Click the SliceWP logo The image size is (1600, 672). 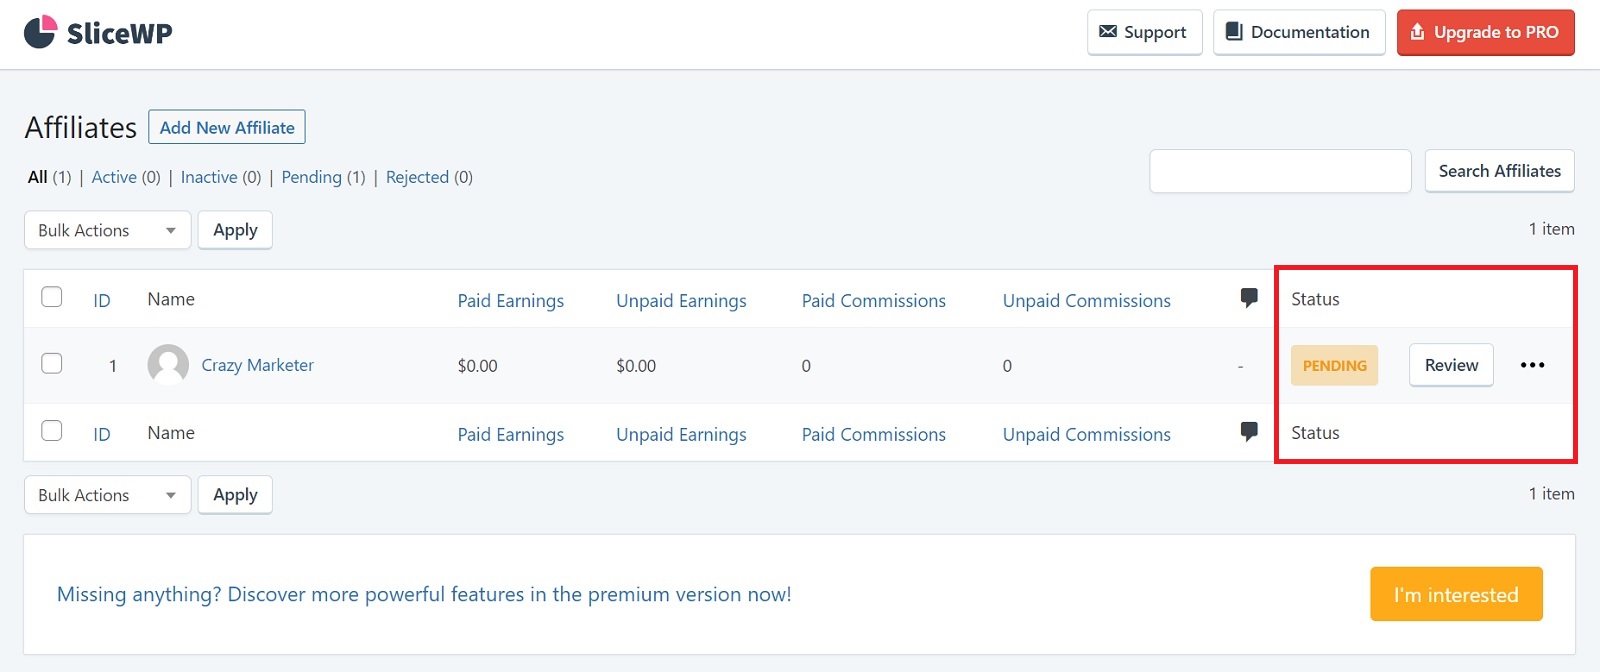(98, 33)
